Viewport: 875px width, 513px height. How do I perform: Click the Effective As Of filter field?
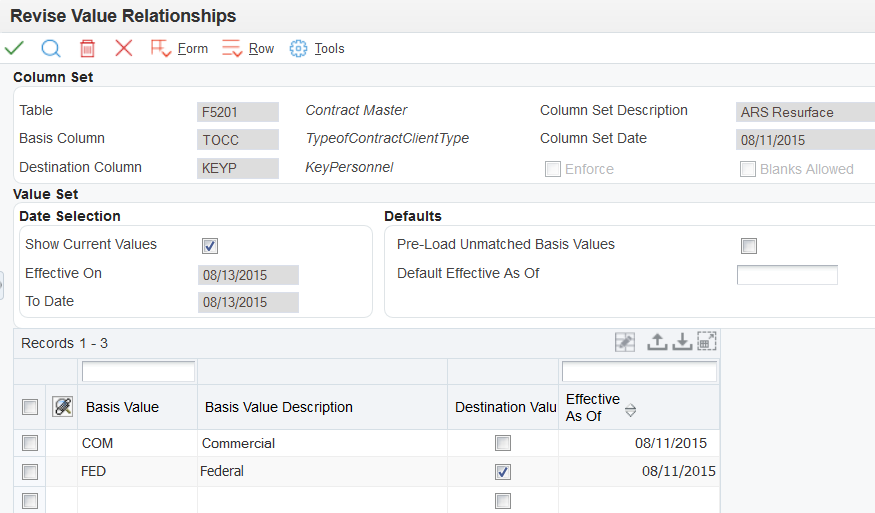(640, 372)
